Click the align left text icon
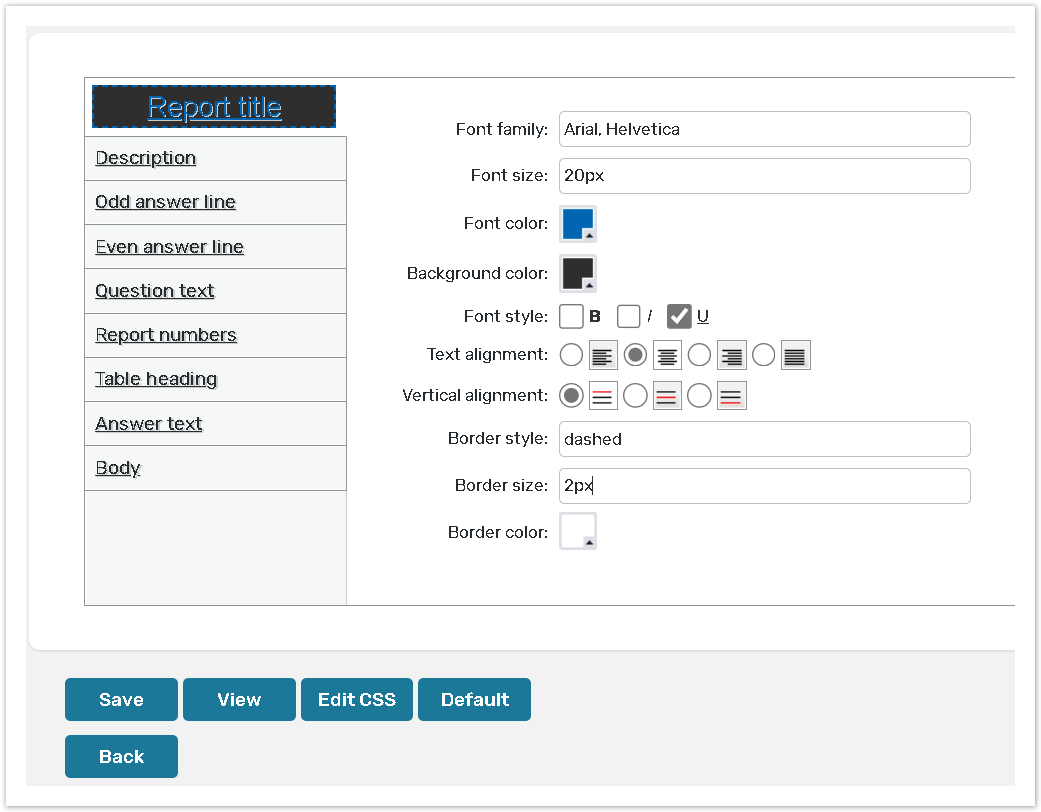 tap(603, 356)
